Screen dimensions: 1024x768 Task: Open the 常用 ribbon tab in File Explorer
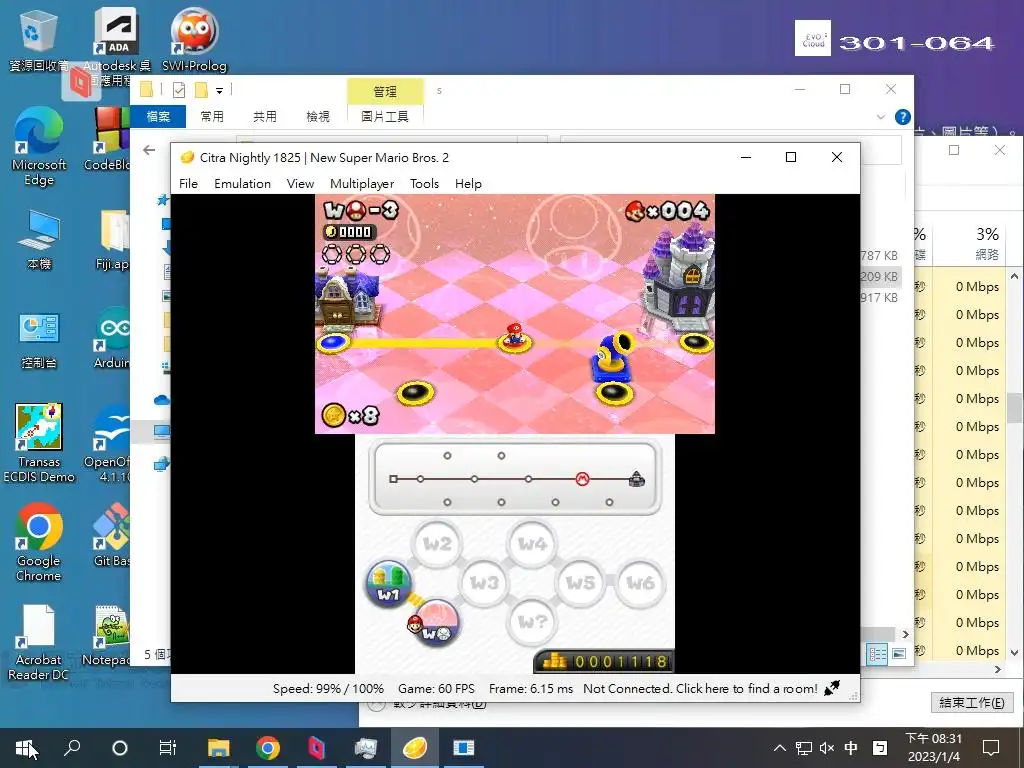[212, 116]
